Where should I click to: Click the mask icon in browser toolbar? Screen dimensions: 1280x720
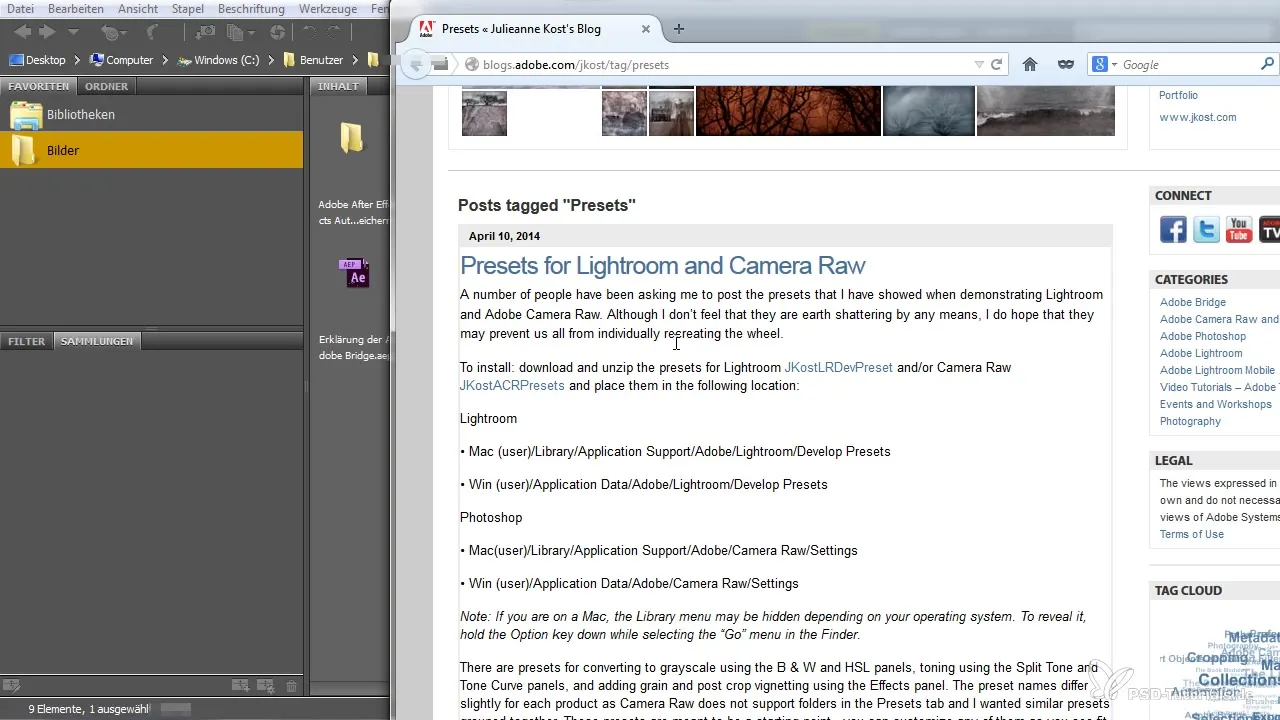1066,65
